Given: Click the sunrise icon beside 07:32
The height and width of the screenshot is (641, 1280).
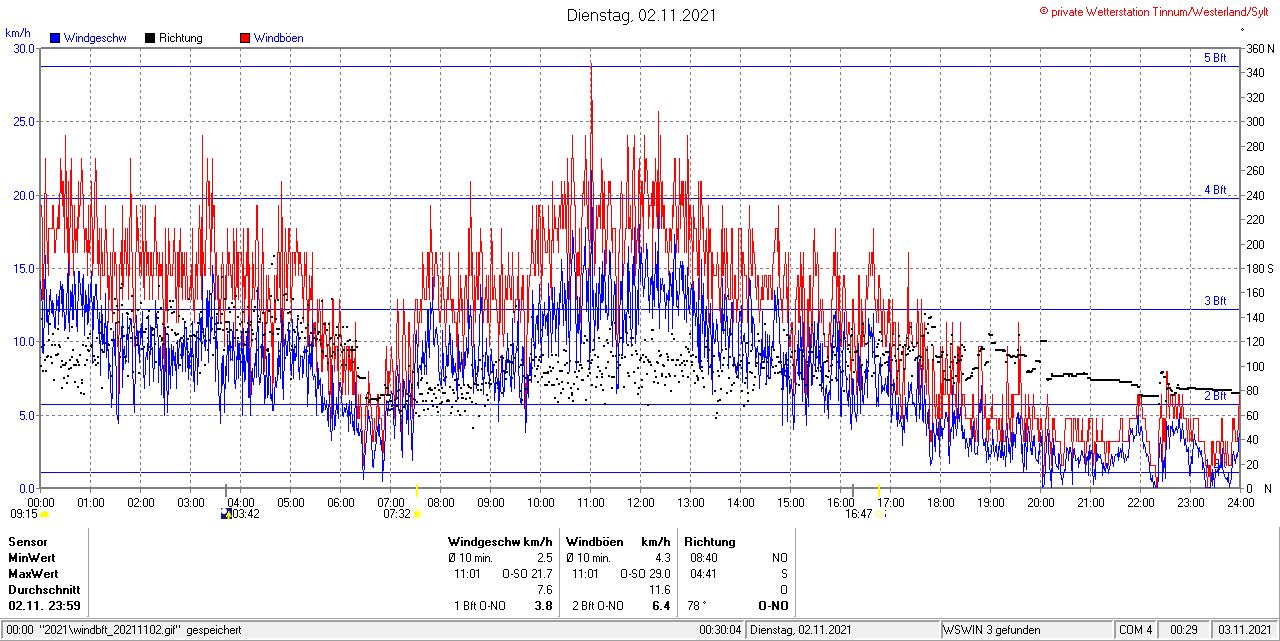Looking at the screenshot, I should click(417, 514).
